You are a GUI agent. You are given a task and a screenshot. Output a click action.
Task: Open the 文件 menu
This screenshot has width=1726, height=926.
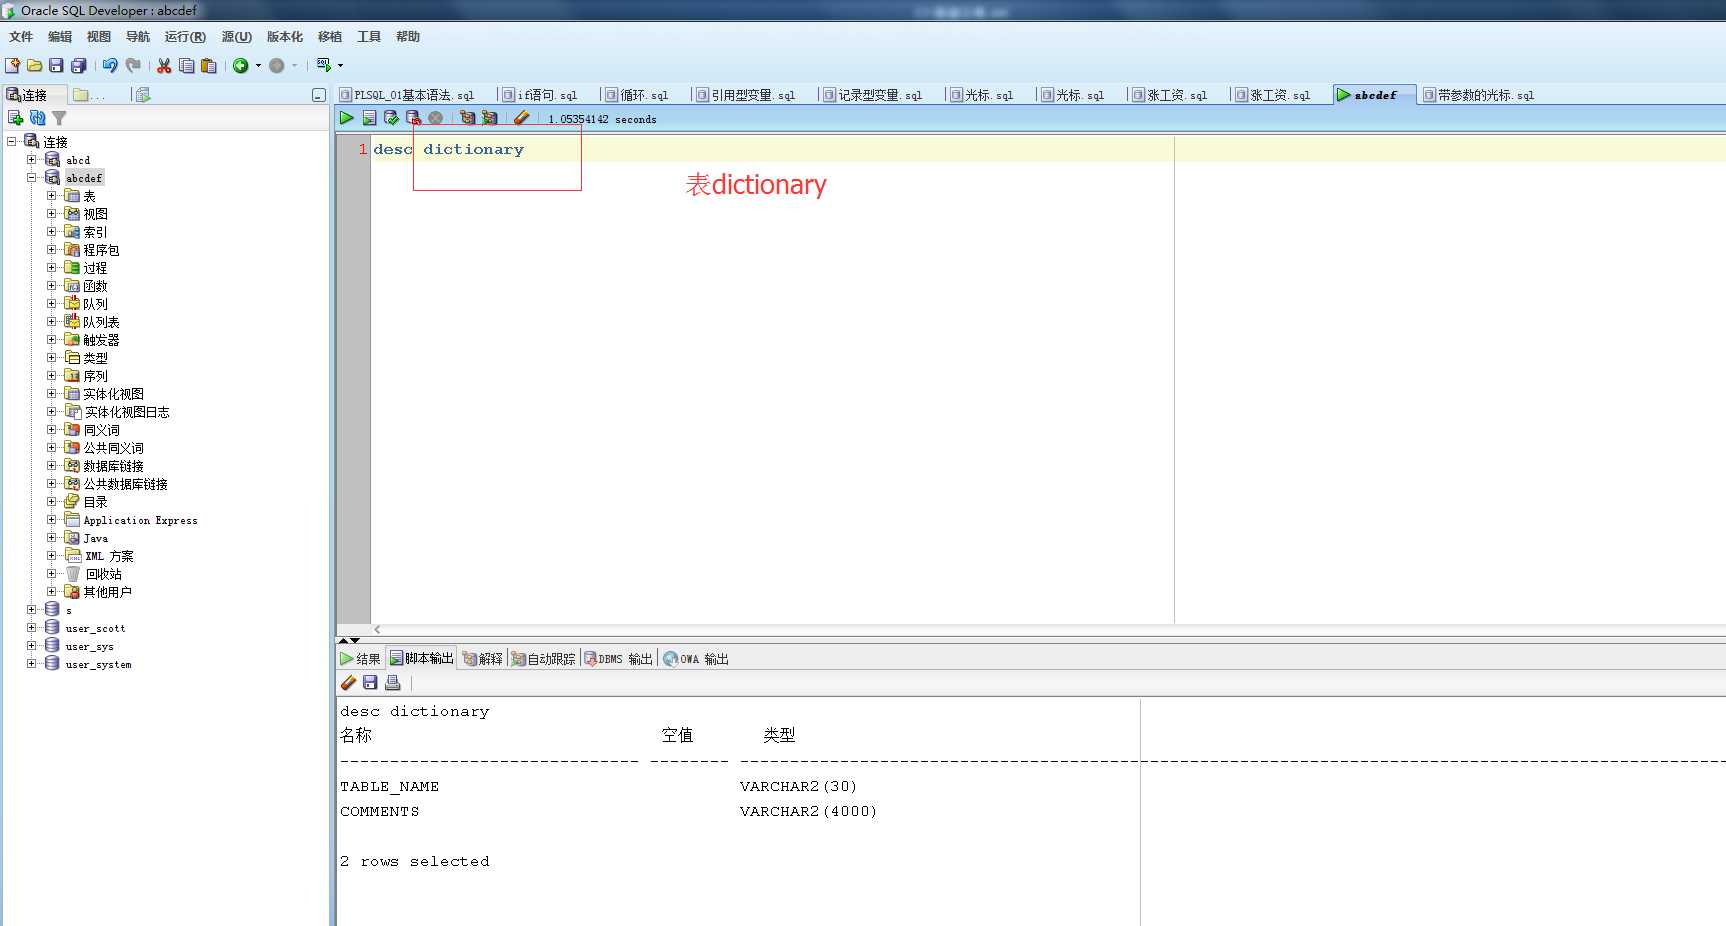(x=21, y=37)
